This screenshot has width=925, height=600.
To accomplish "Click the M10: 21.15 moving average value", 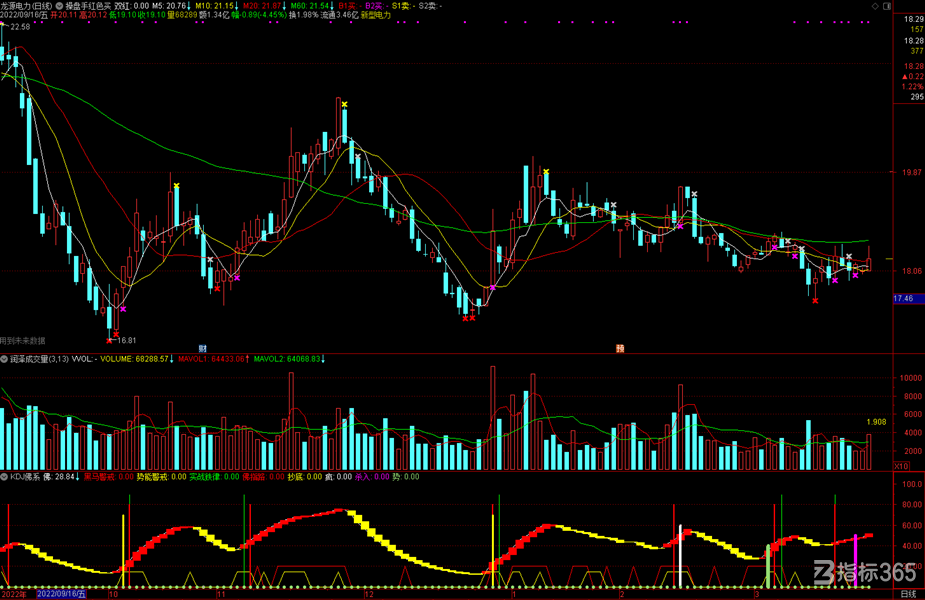I will point(217,6).
